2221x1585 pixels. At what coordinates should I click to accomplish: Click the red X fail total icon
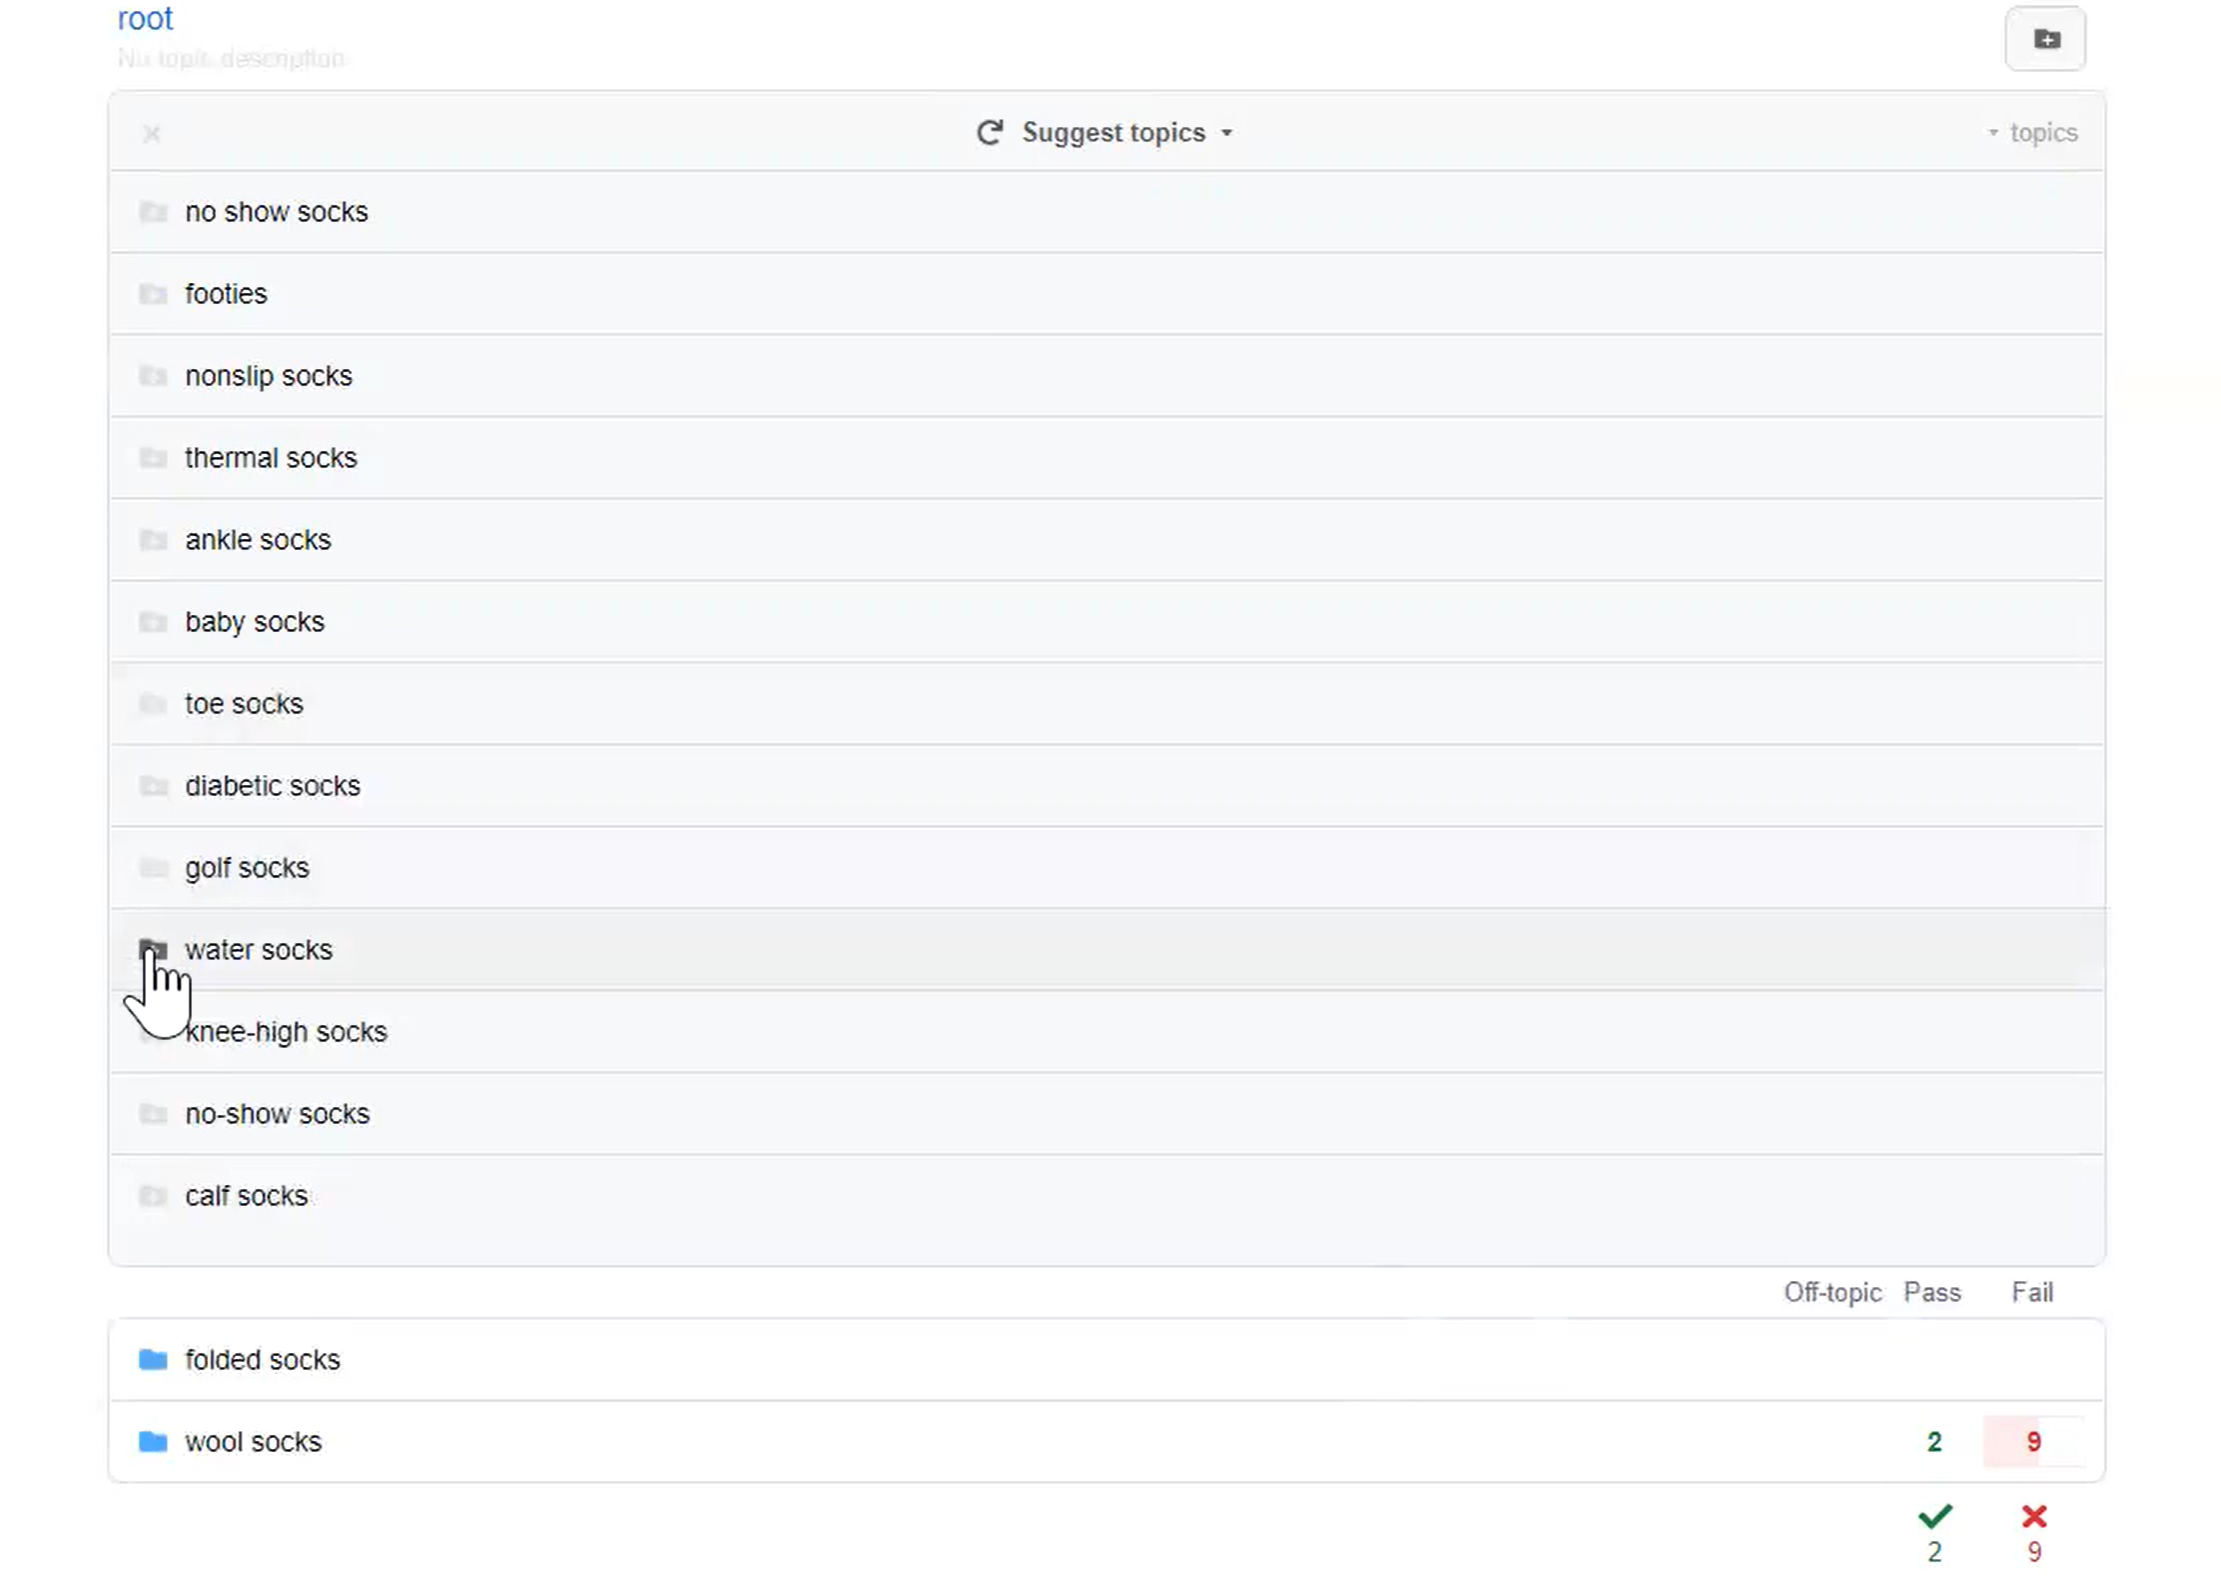(x=2033, y=1516)
